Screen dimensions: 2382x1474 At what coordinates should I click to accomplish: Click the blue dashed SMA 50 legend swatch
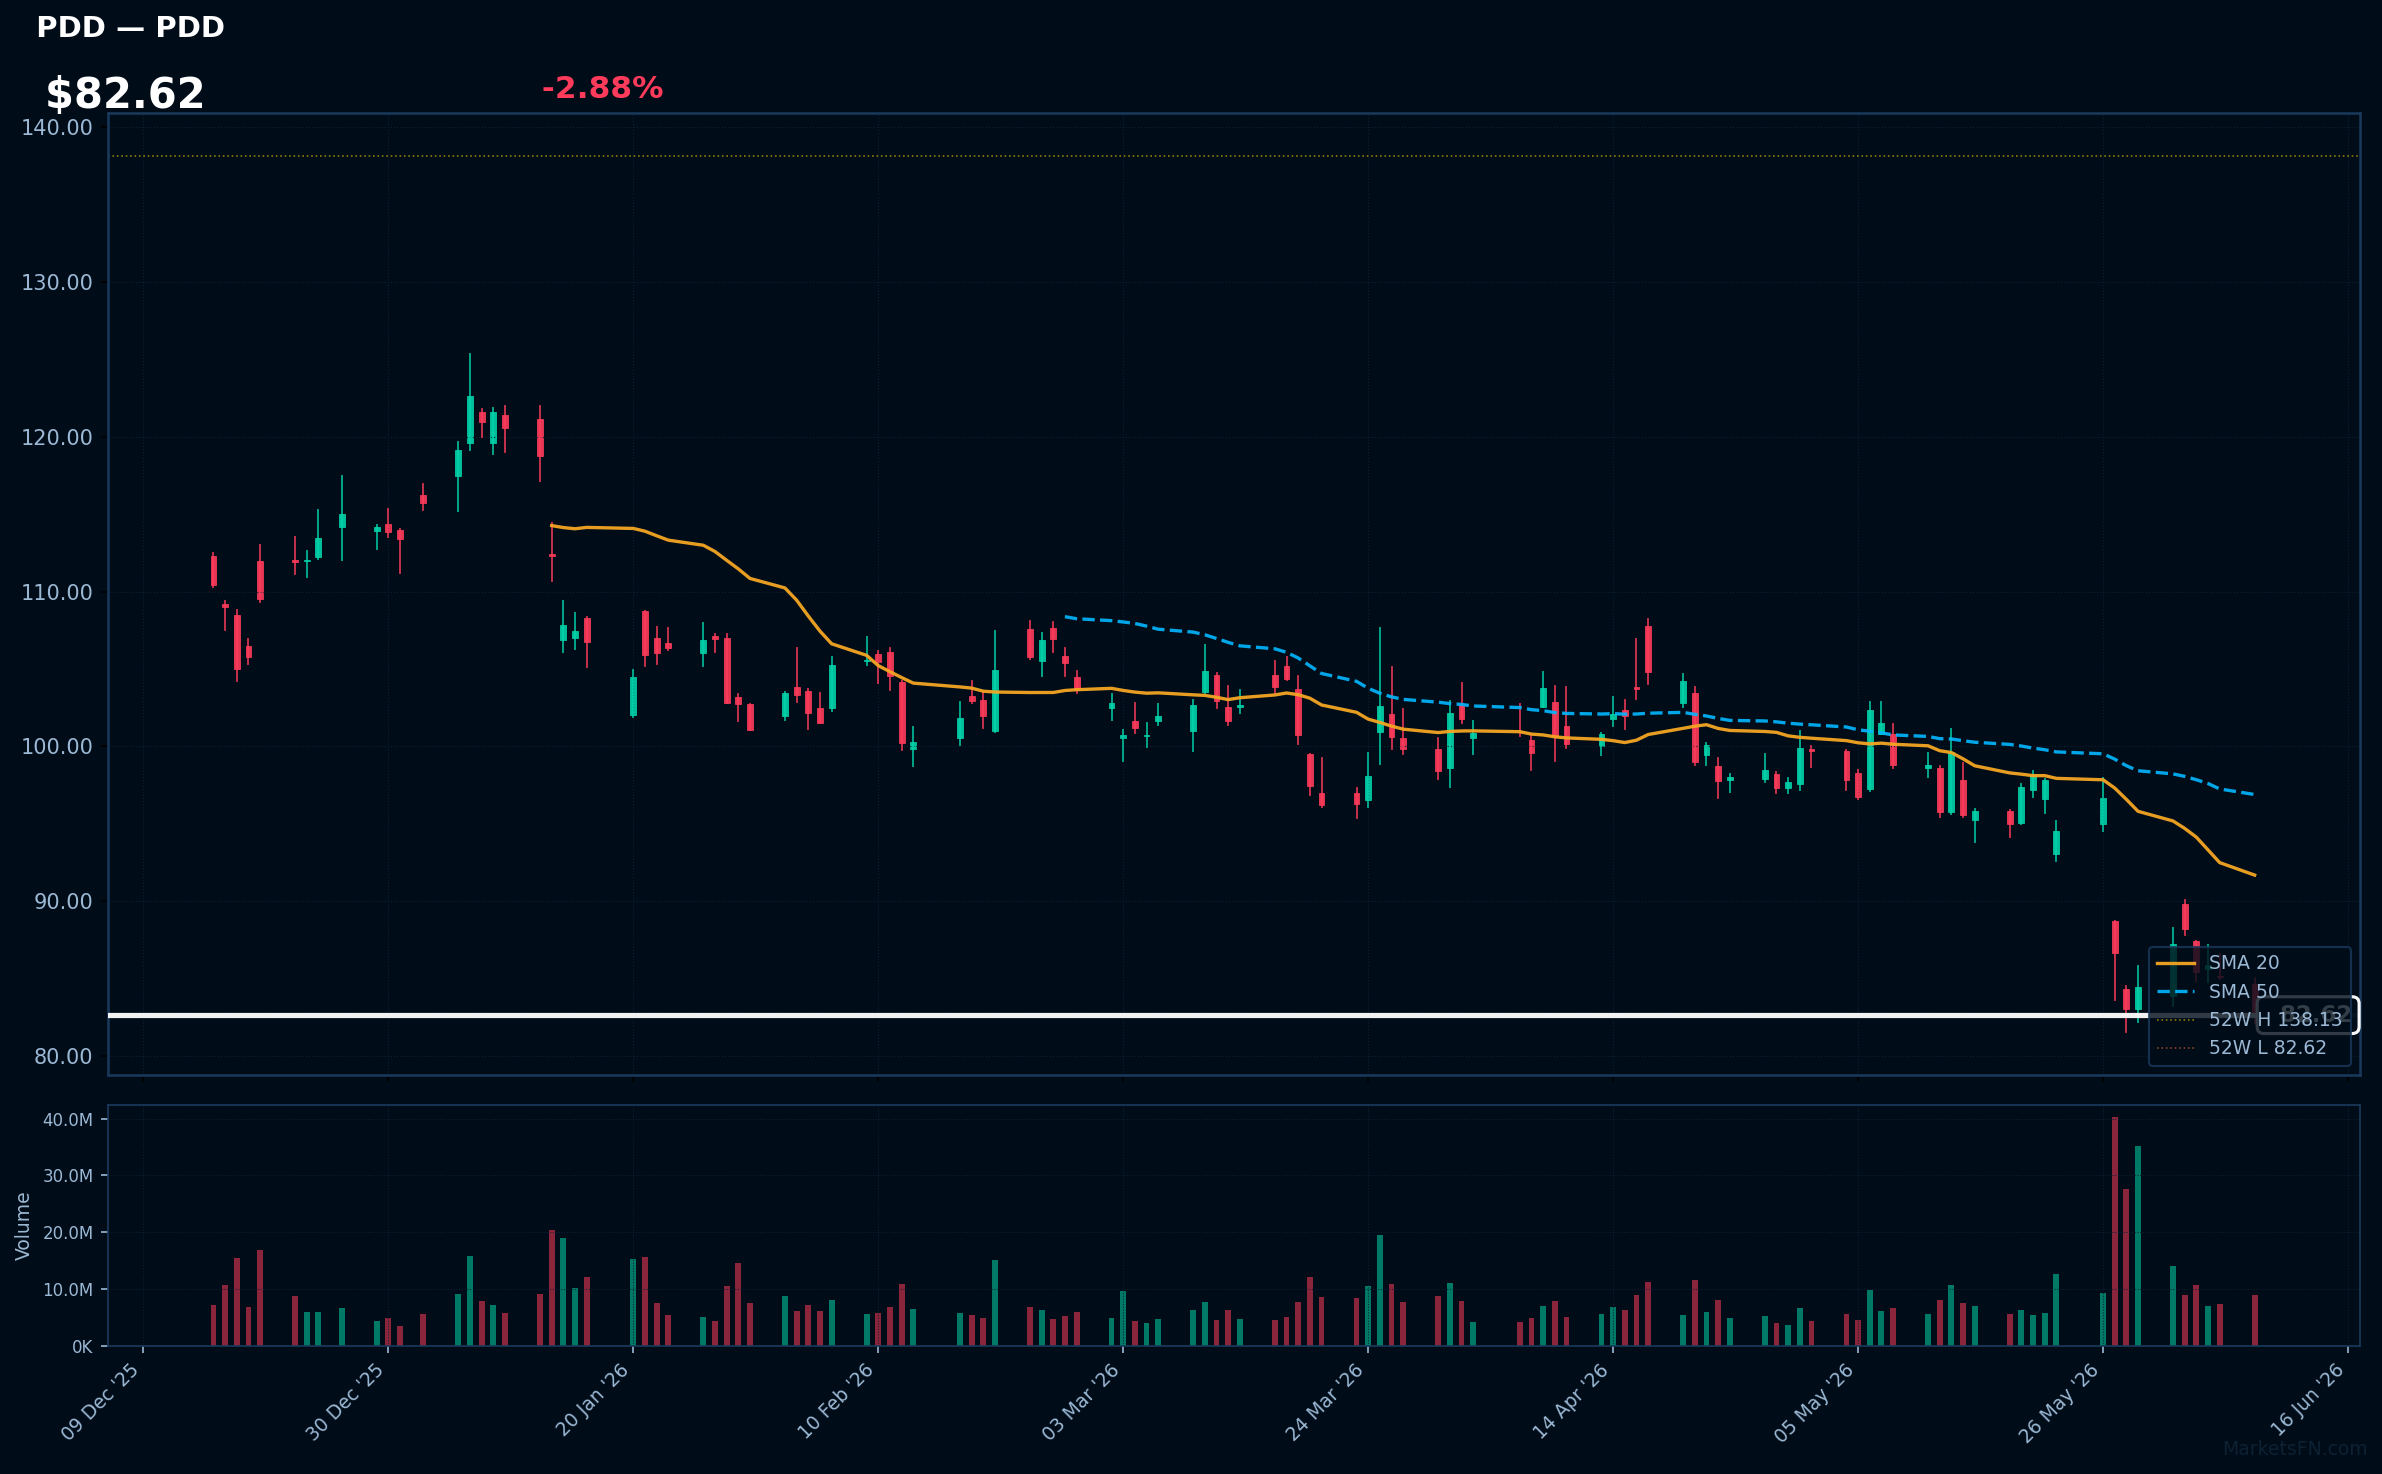(x=2175, y=992)
